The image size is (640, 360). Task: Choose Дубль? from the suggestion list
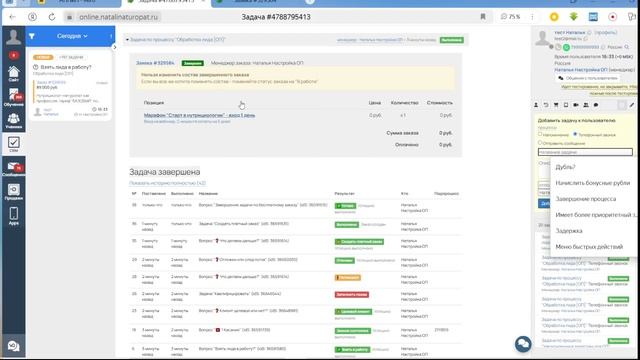point(565,167)
